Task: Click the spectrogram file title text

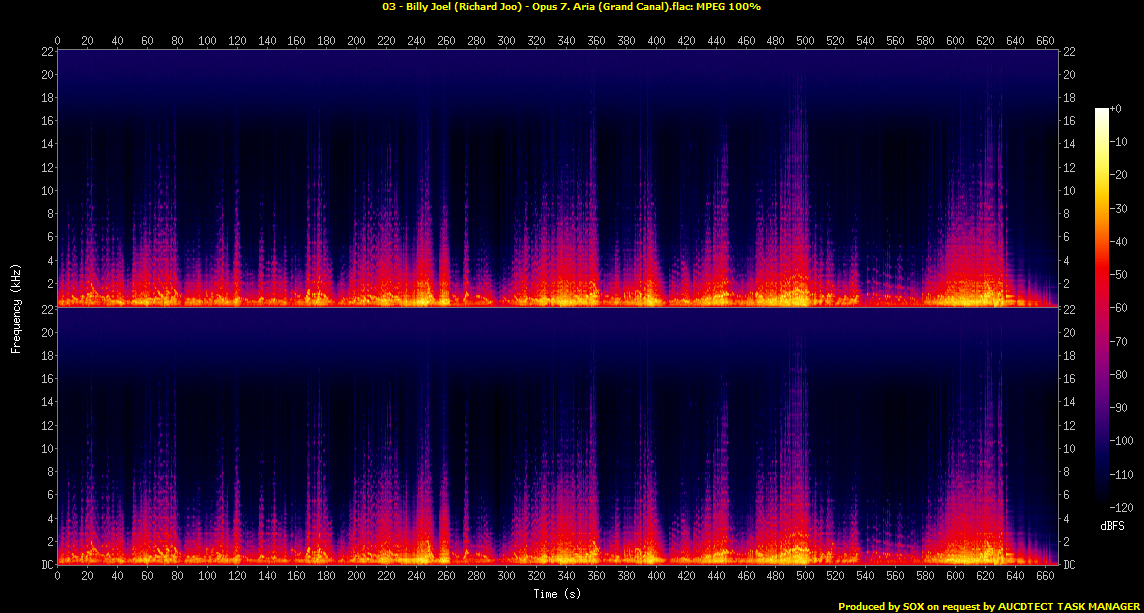Action: 571,6
